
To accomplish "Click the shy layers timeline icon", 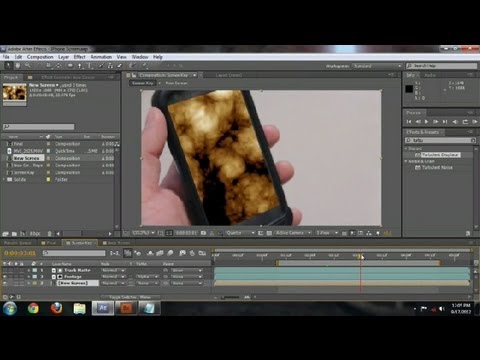I will point(150,253).
